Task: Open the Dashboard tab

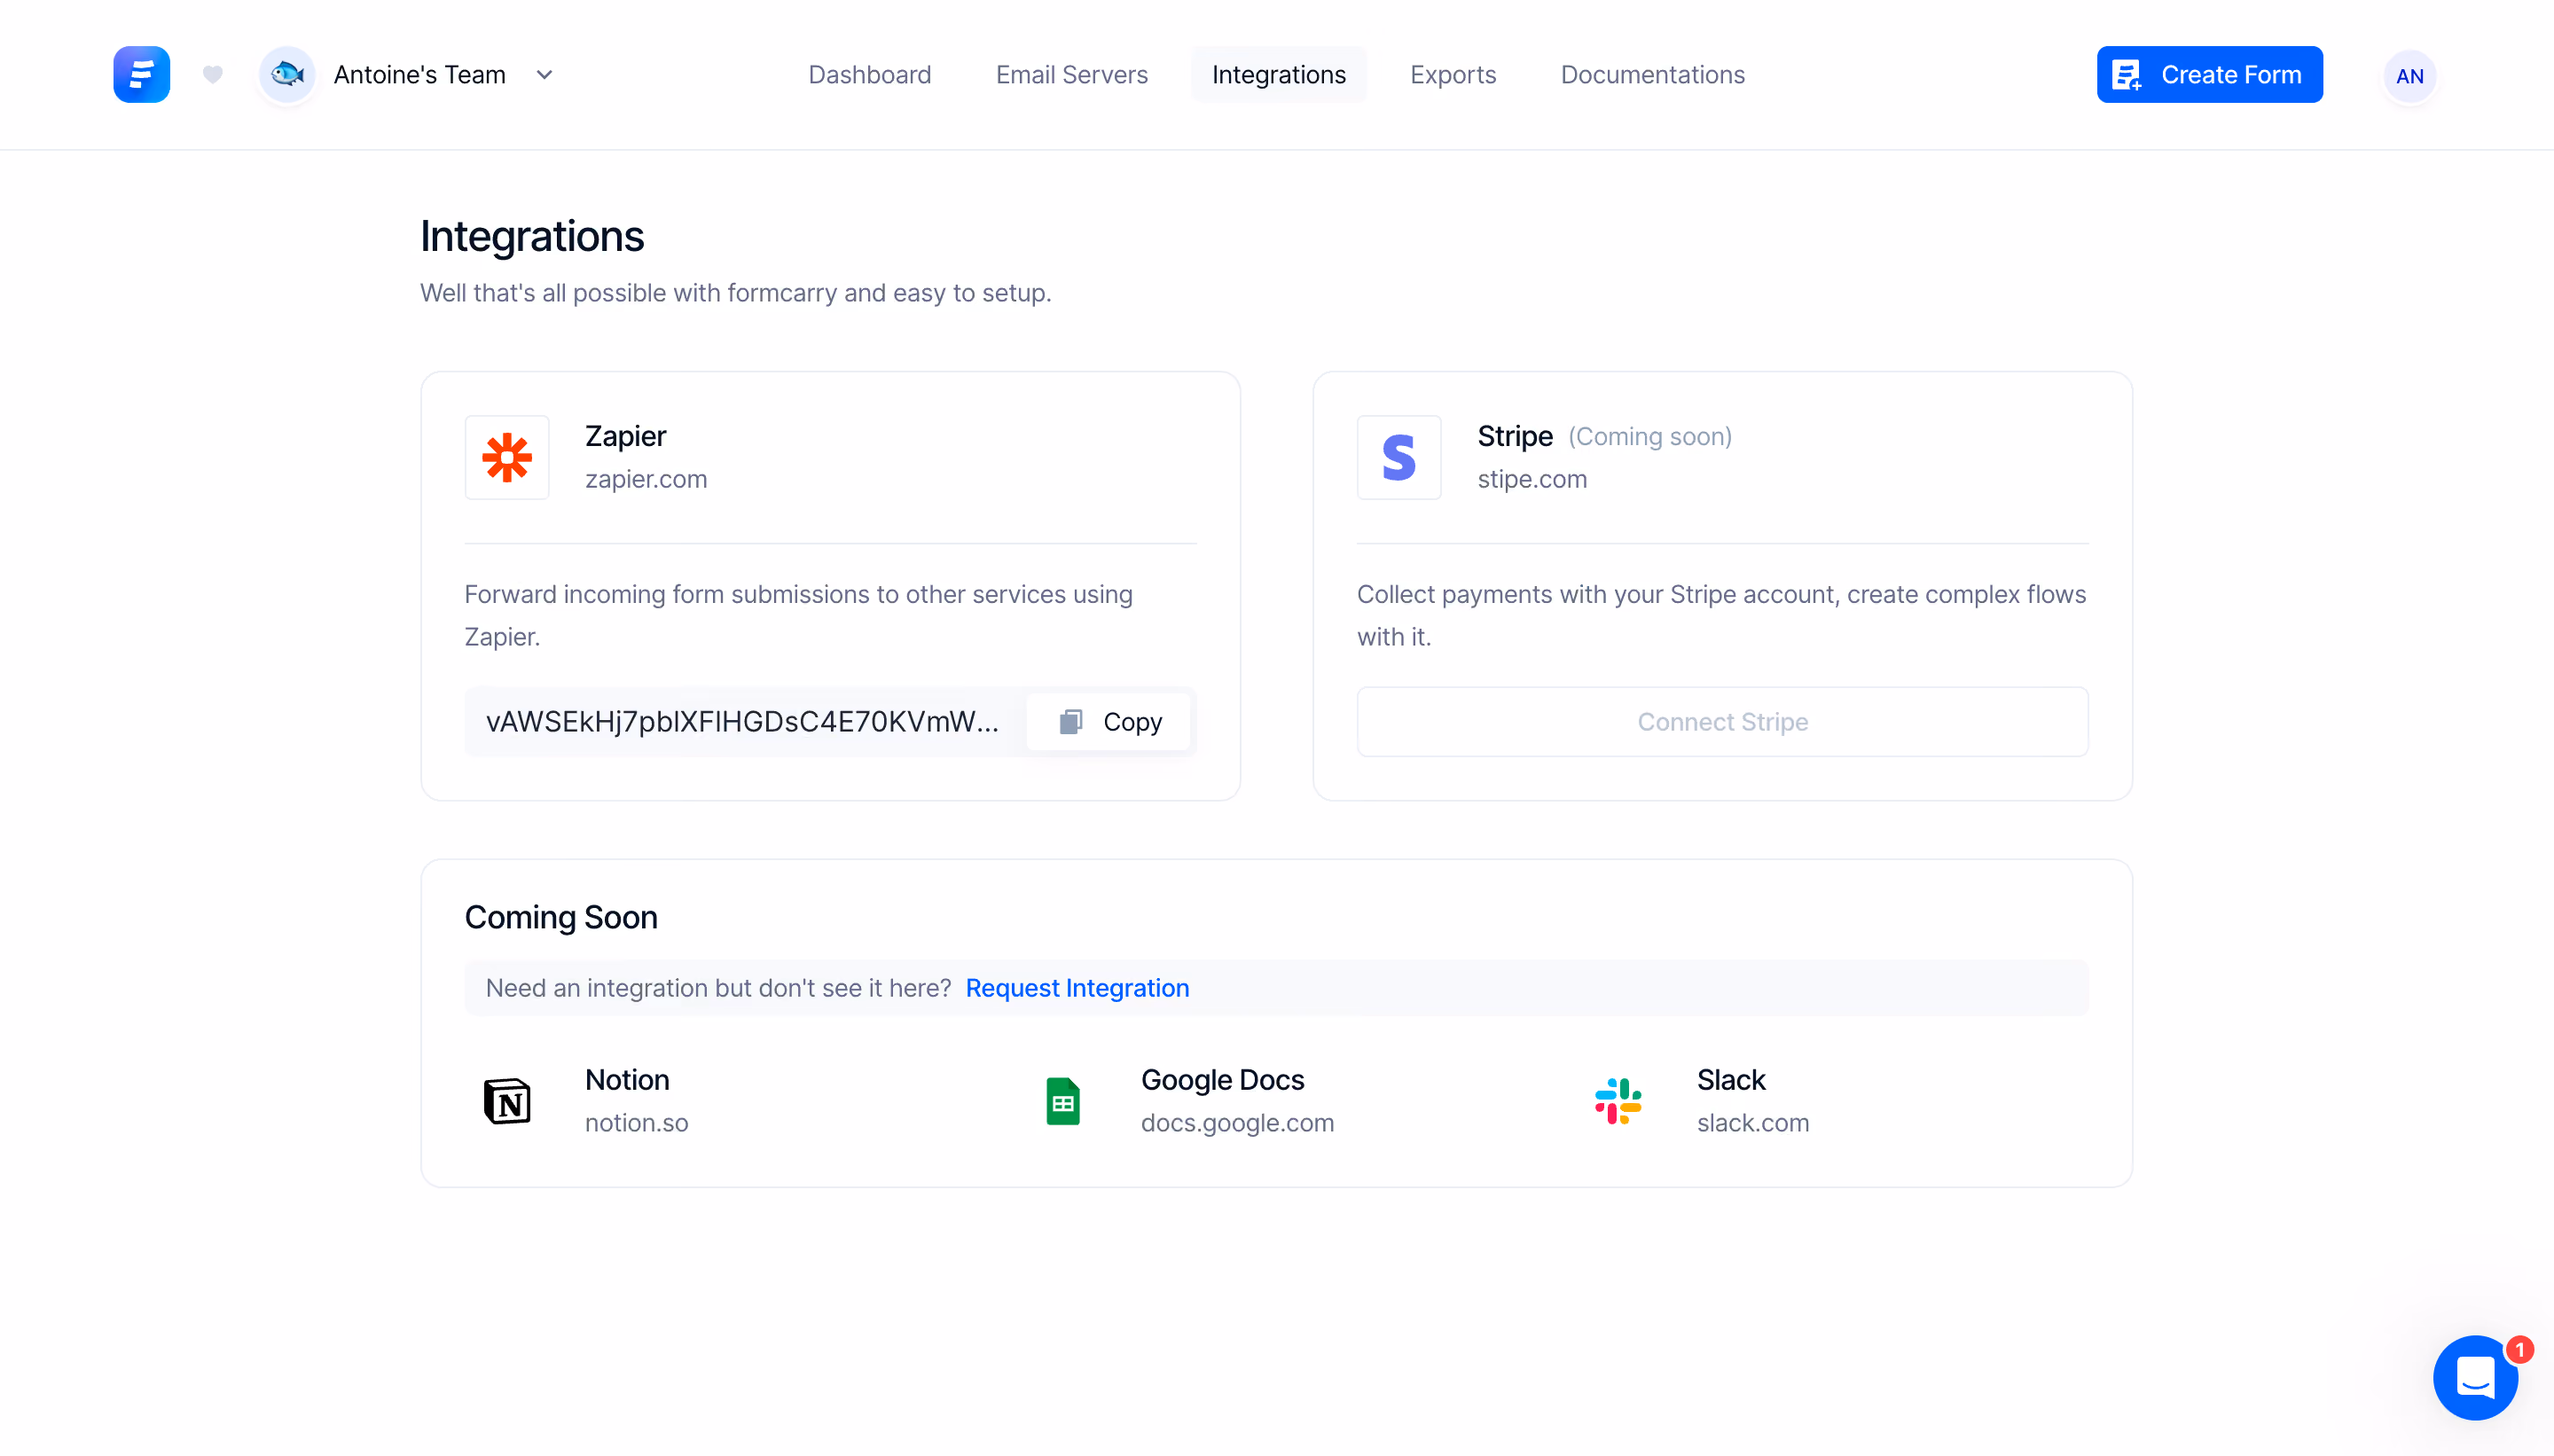Action: point(869,75)
